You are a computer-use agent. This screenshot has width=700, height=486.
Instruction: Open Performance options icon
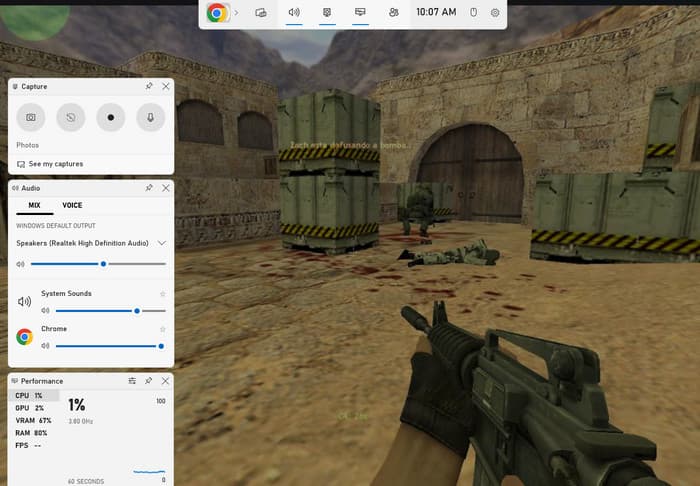(132, 381)
